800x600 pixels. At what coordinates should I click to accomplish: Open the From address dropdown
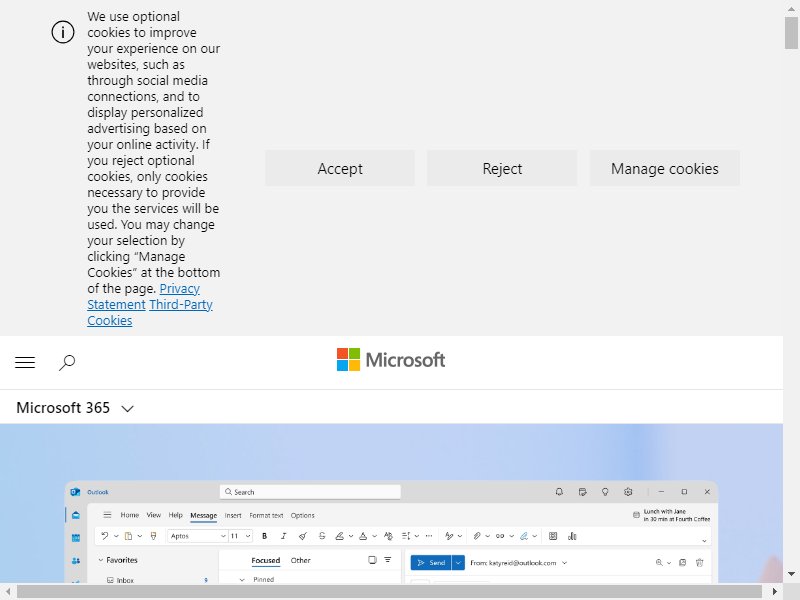click(x=564, y=563)
